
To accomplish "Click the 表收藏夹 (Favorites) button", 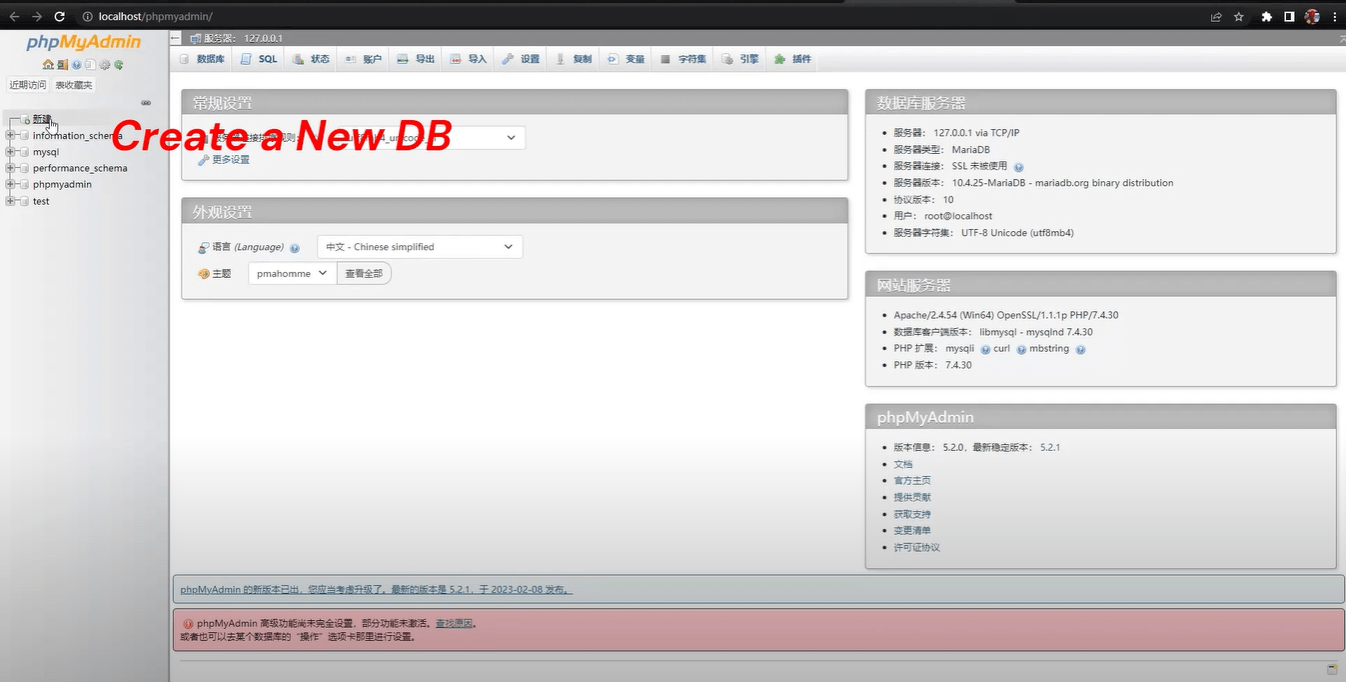I will coord(74,85).
